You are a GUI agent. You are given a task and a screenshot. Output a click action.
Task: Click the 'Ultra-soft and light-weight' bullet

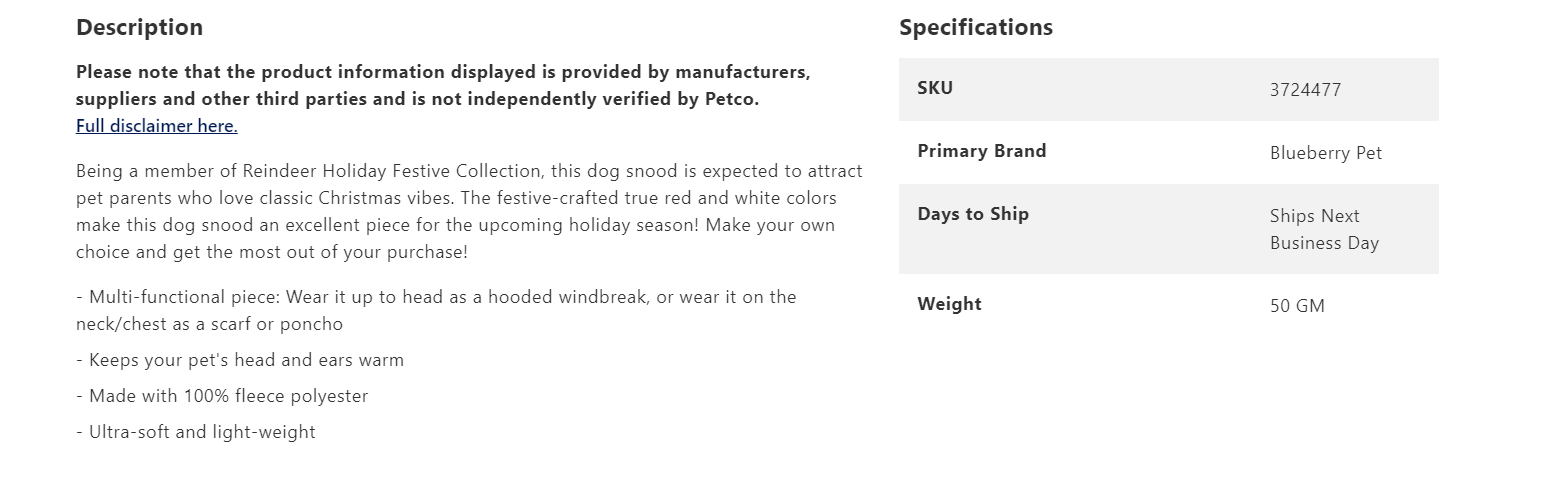tap(202, 432)
